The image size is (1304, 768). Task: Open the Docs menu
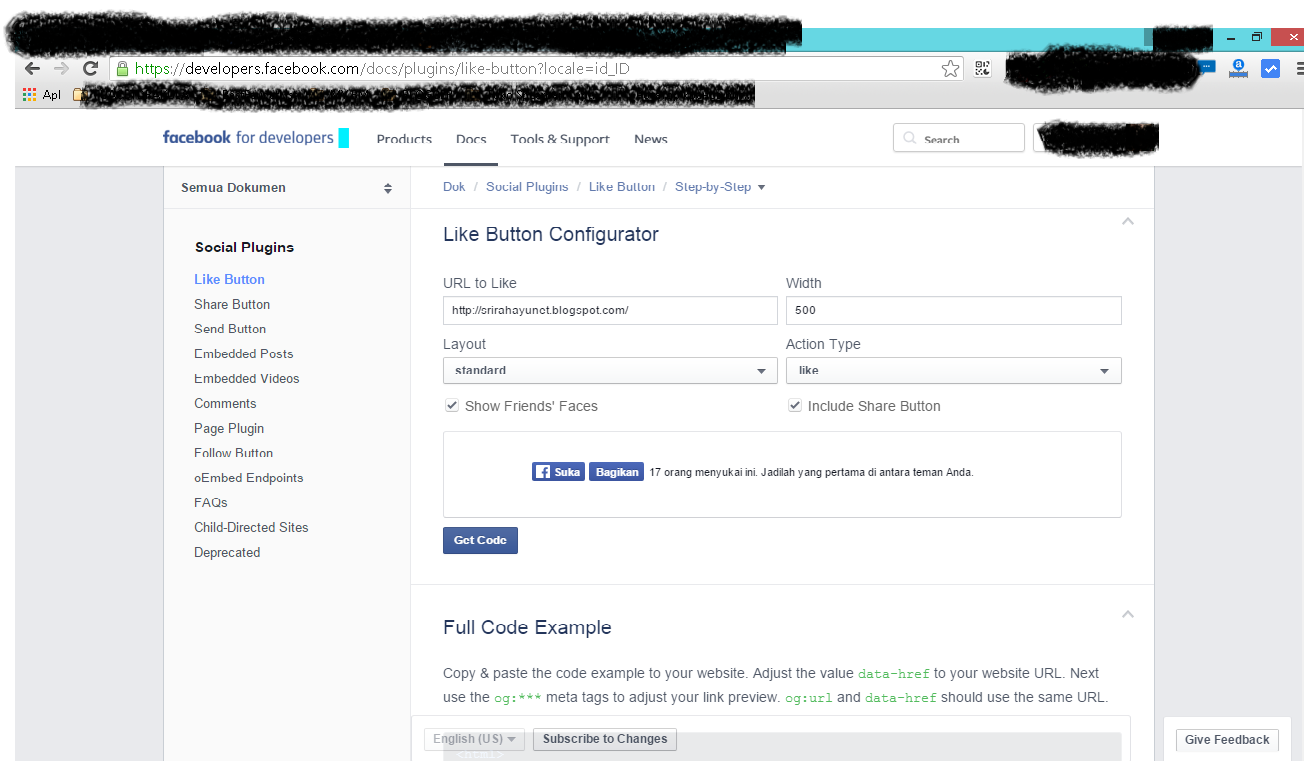click(471, 139)
